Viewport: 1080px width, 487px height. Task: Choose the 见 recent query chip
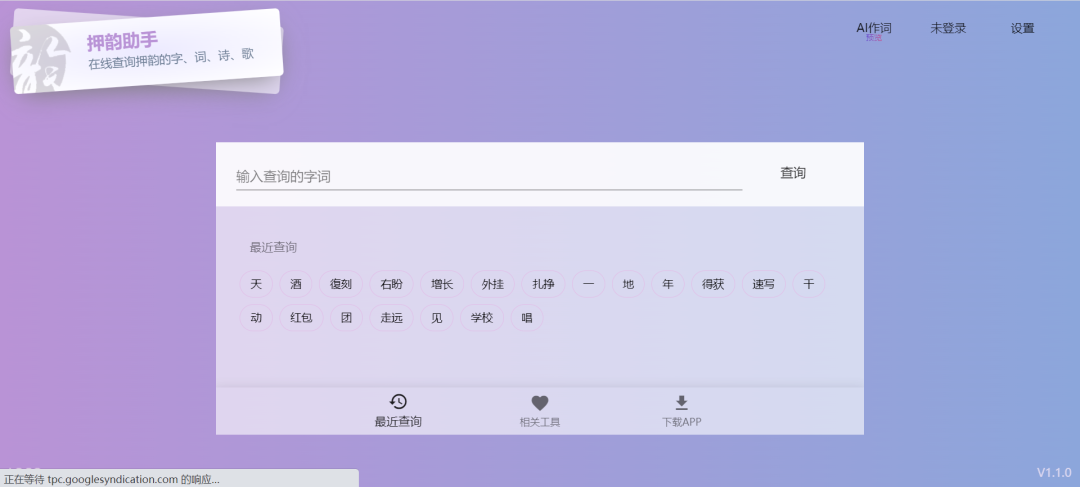click(x=437, y=318)
